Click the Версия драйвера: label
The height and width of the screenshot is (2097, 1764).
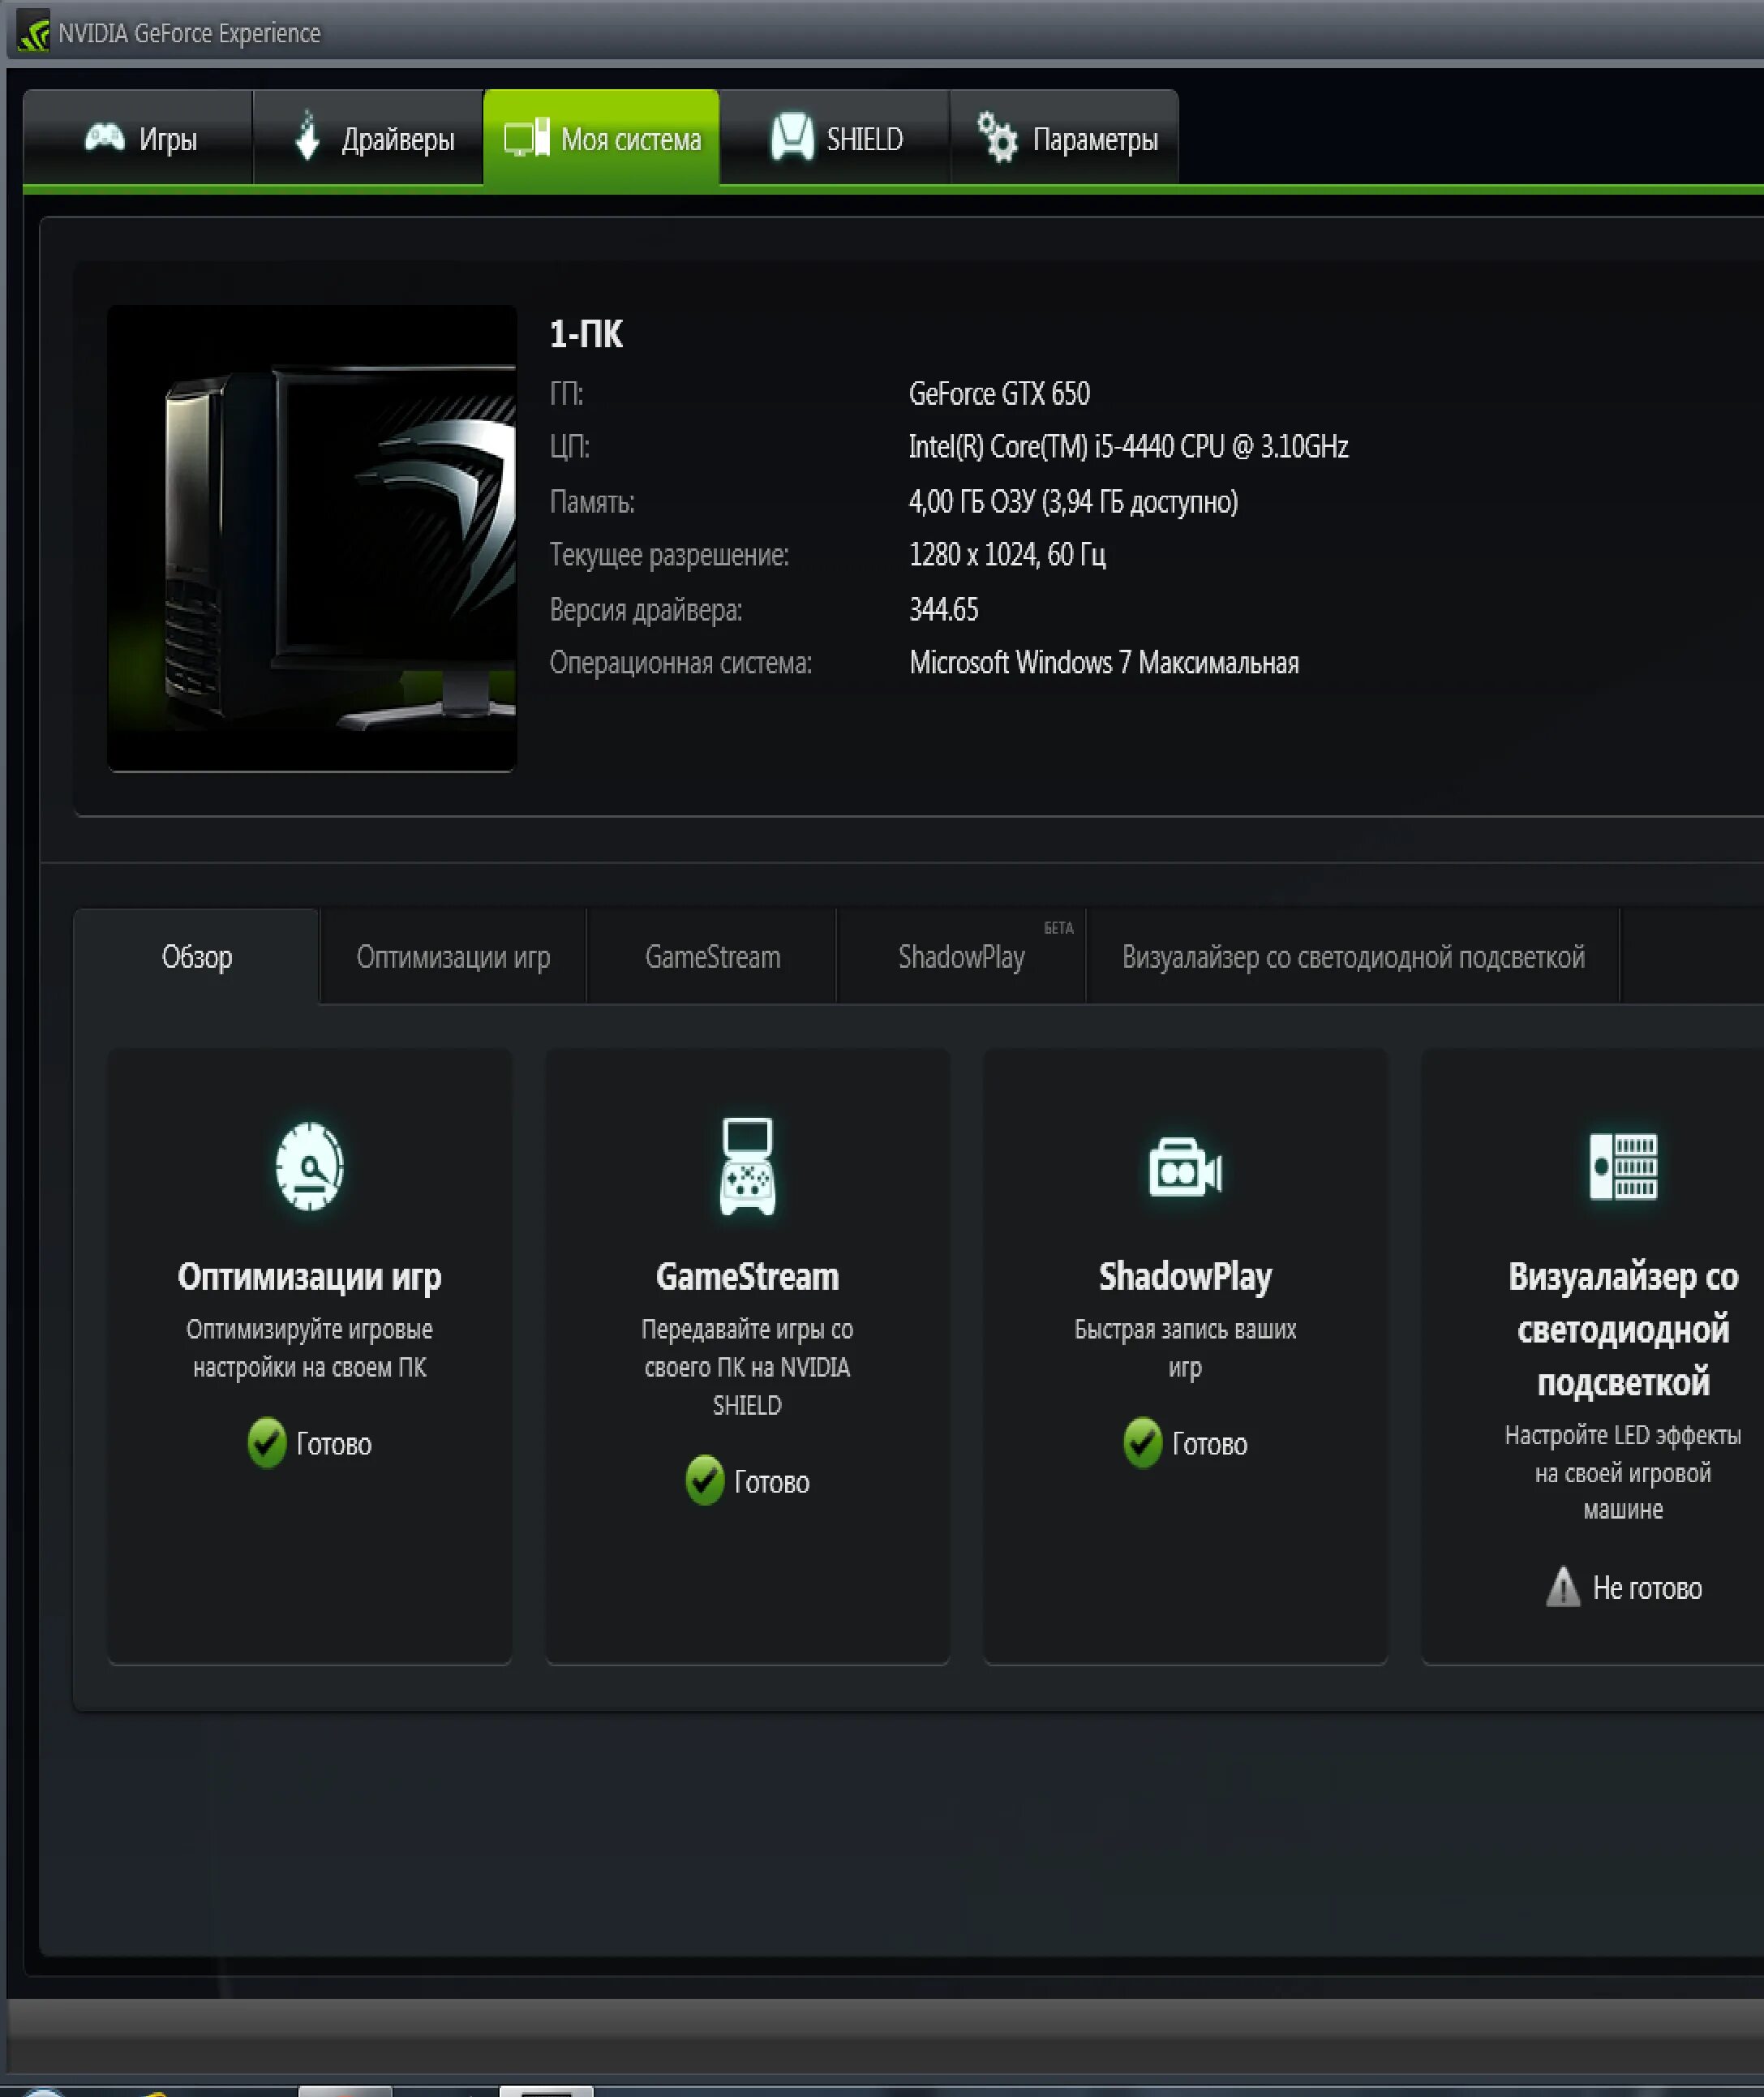click(x=646, y=609)
